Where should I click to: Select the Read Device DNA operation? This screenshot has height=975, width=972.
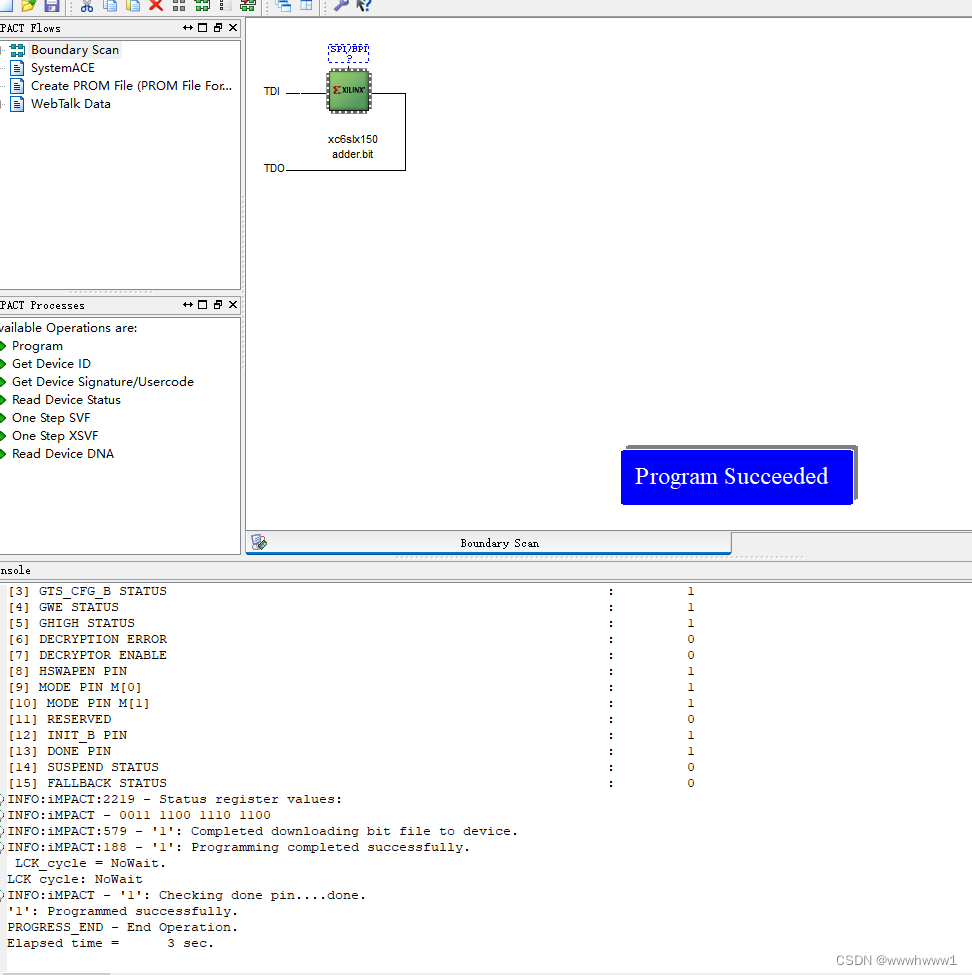[x=62, y=453]
